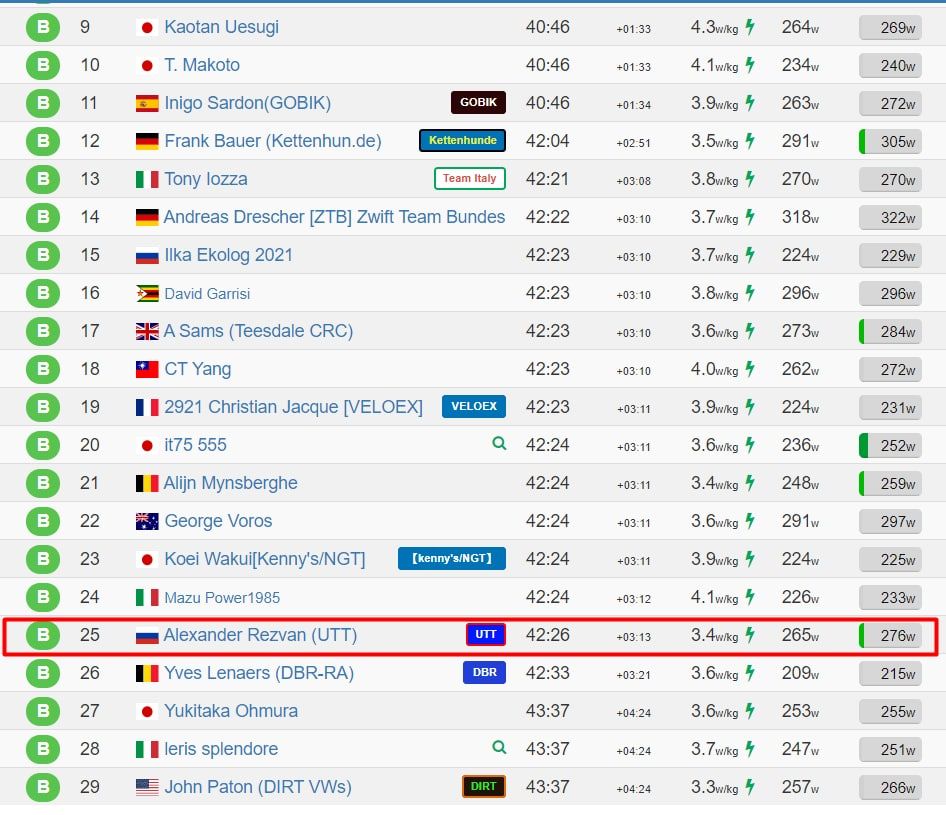This screenshot has height=815, width=946.
Task: Click lightning bolt icon in John Paton row
Action: click(x=750, y=787)
